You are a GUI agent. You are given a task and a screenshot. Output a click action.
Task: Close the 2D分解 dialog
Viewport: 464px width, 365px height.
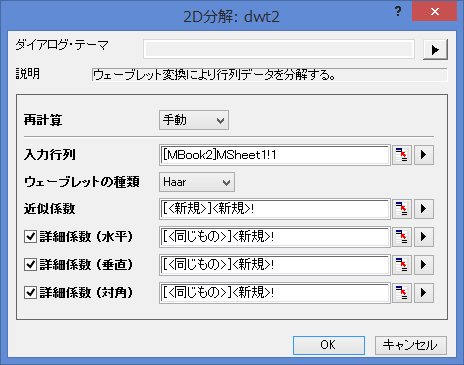pos(434,12)
